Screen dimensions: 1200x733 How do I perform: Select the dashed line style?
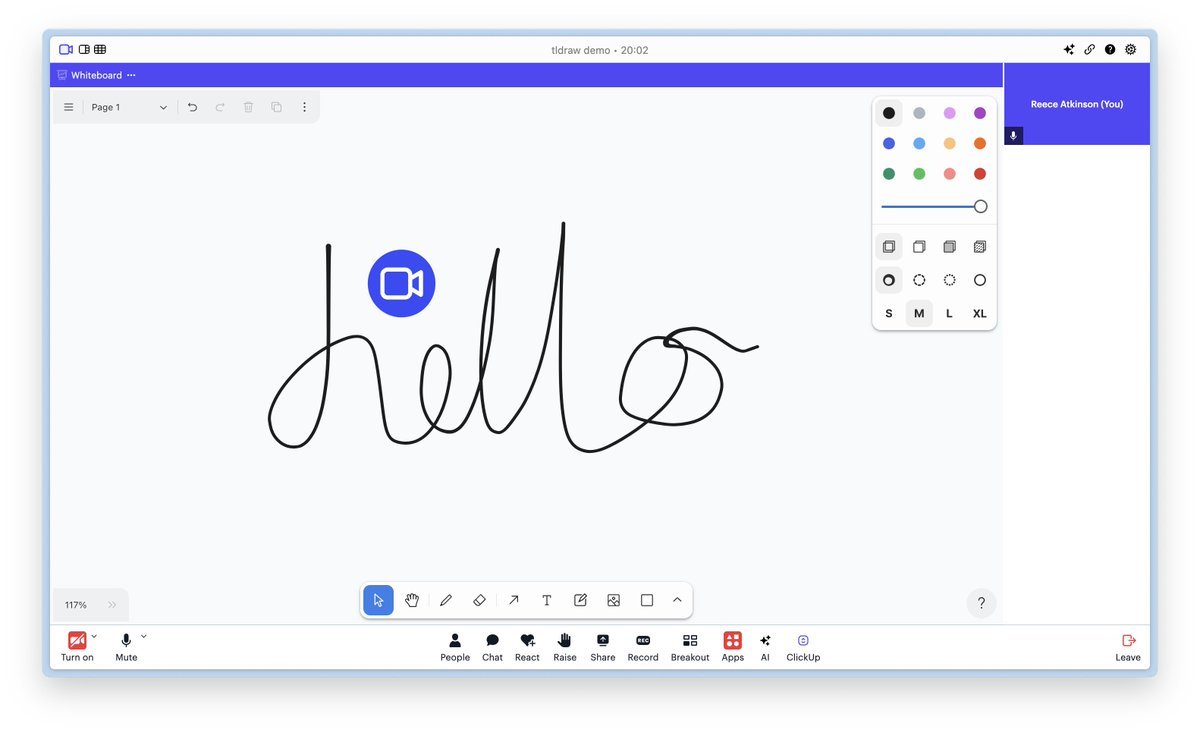tap(919, 280)
